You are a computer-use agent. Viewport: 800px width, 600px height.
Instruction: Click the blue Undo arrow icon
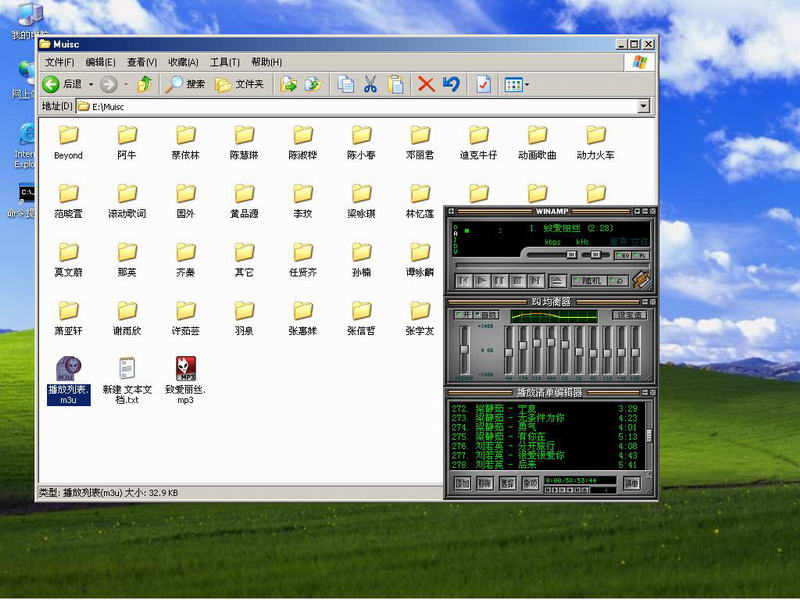[451, 84]
